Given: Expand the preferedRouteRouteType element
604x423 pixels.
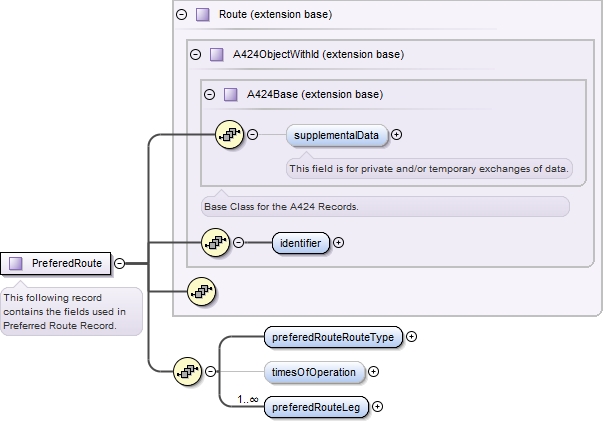Looking at the screenshot, I should (411, 337).
